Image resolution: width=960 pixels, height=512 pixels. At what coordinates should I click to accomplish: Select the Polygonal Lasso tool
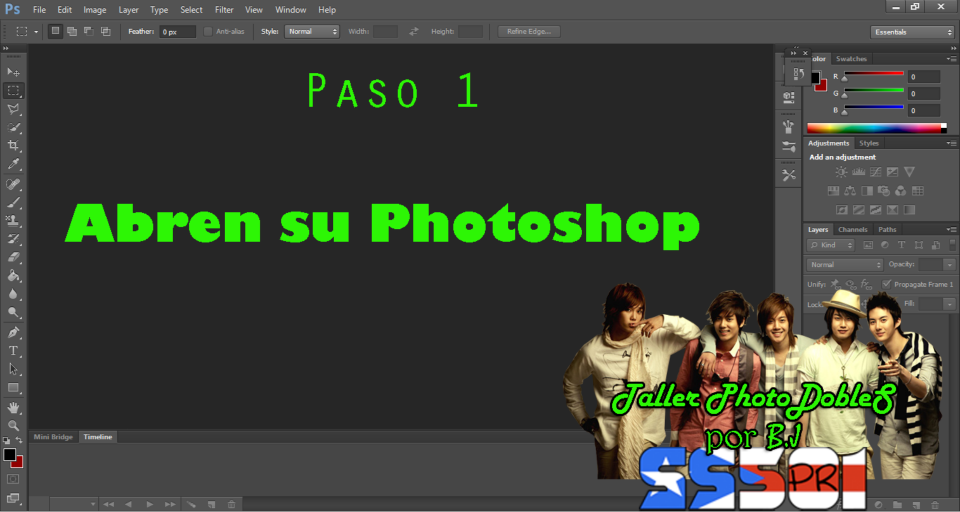click(13, 109)
